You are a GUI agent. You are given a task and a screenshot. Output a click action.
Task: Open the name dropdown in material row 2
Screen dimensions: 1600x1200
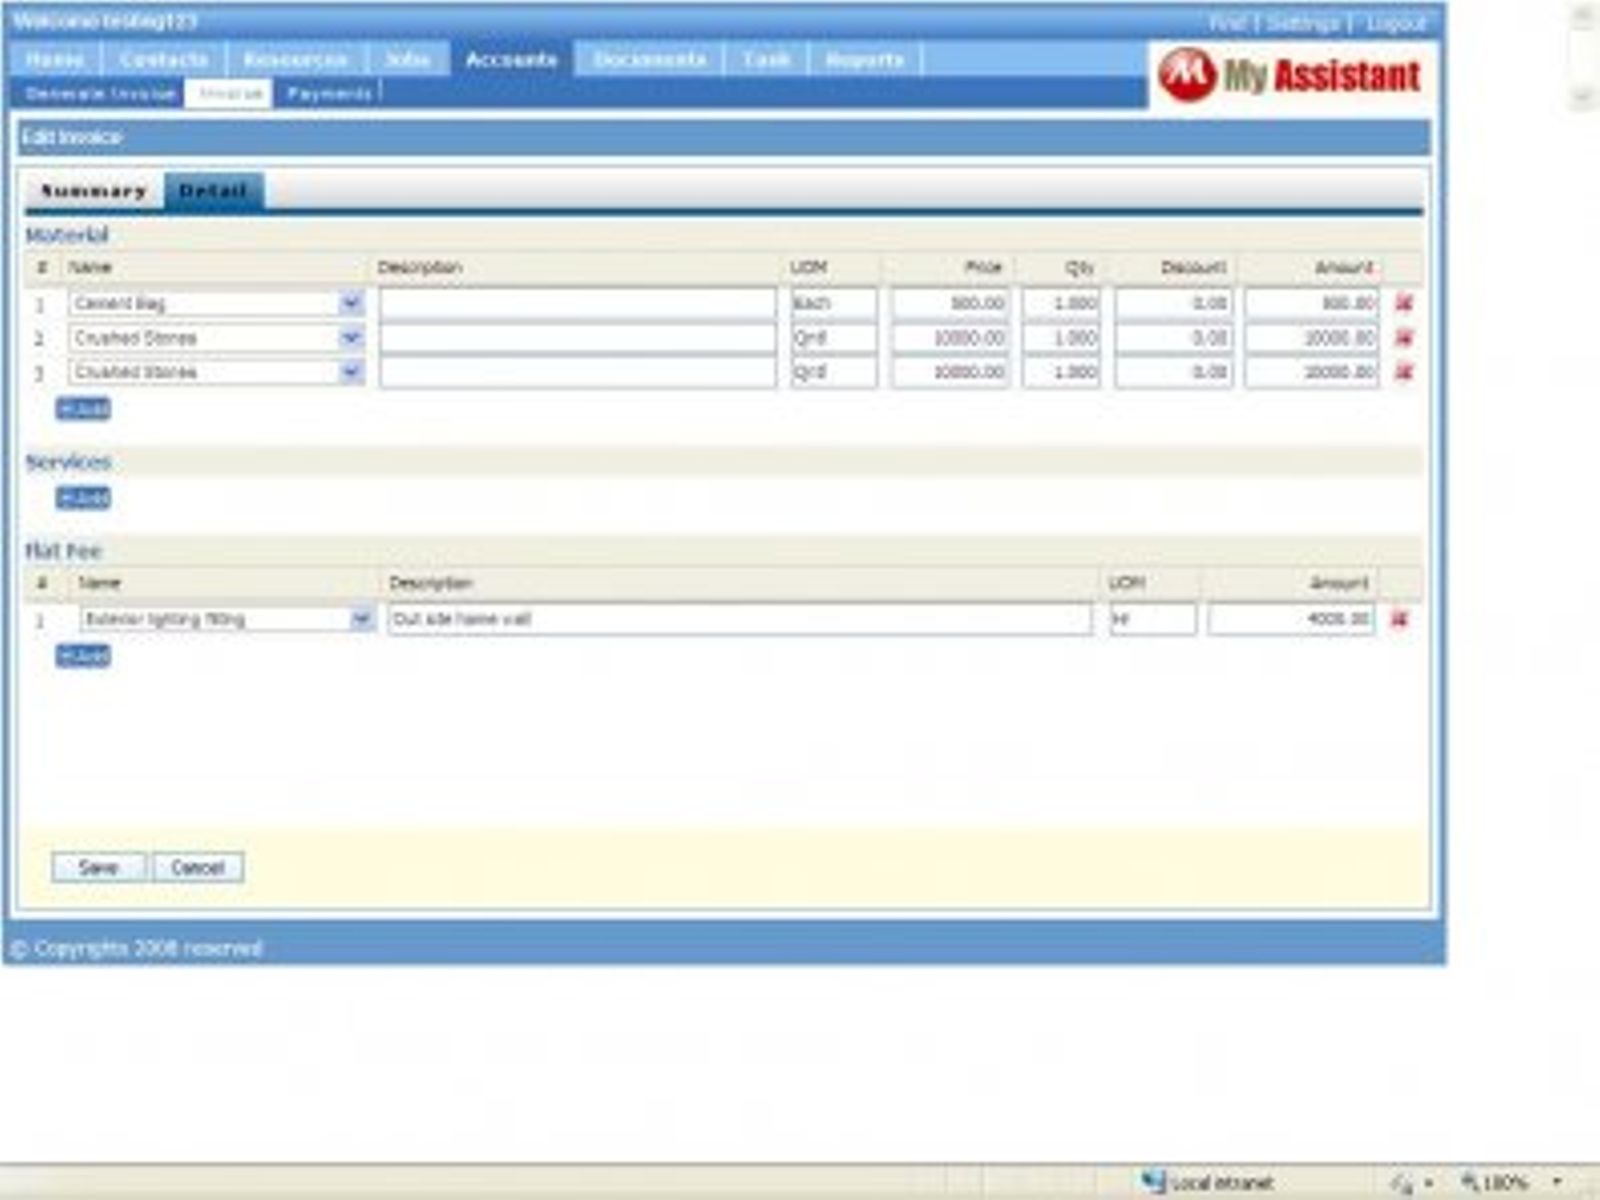pyautogui.click(x=351, y=338)
